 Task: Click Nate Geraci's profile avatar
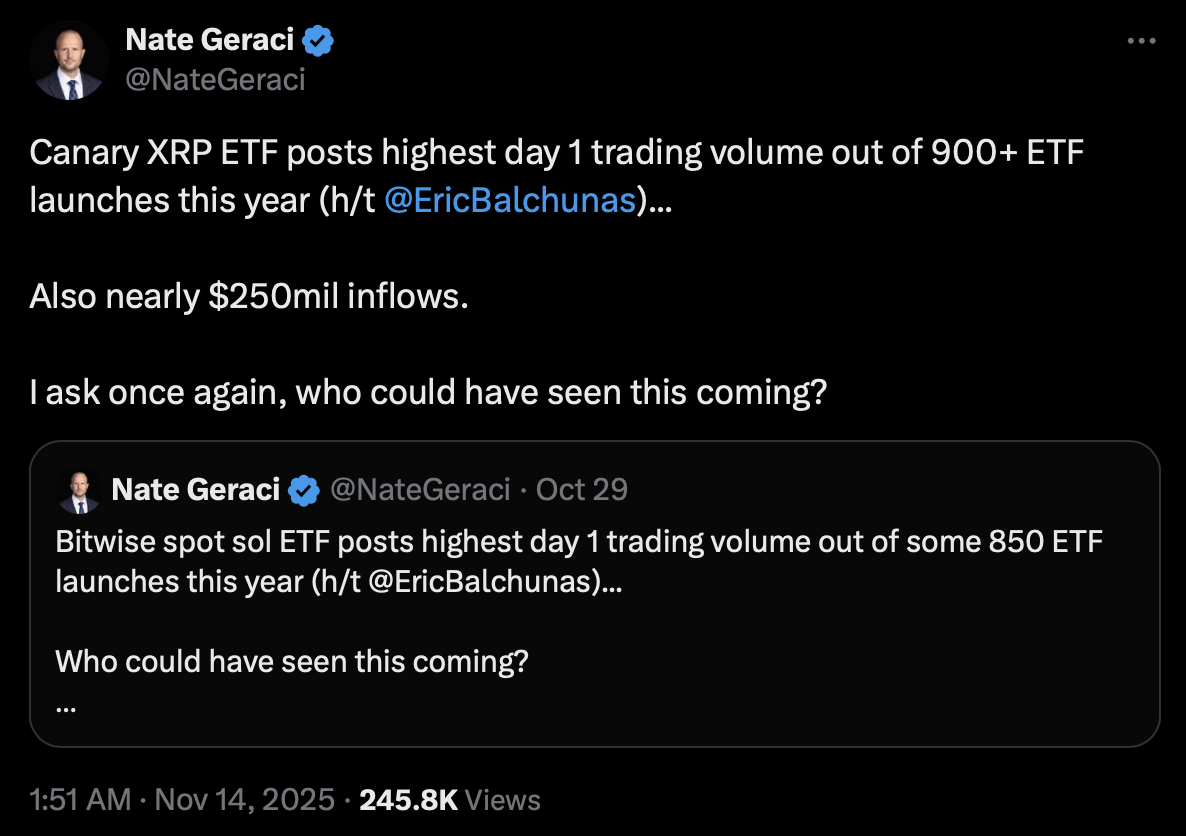(68, 61)
